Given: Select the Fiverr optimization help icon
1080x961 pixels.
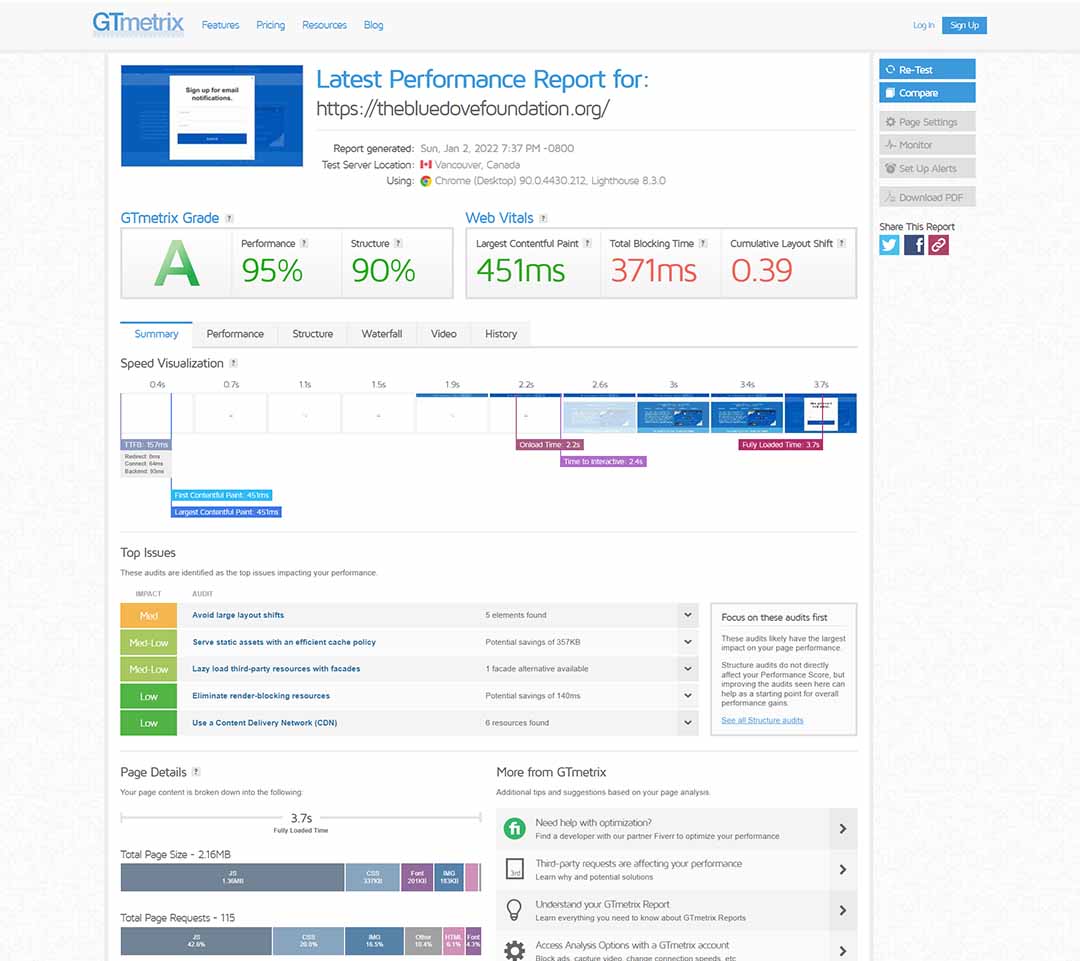Looking at the screenshot, I should 514,828.
